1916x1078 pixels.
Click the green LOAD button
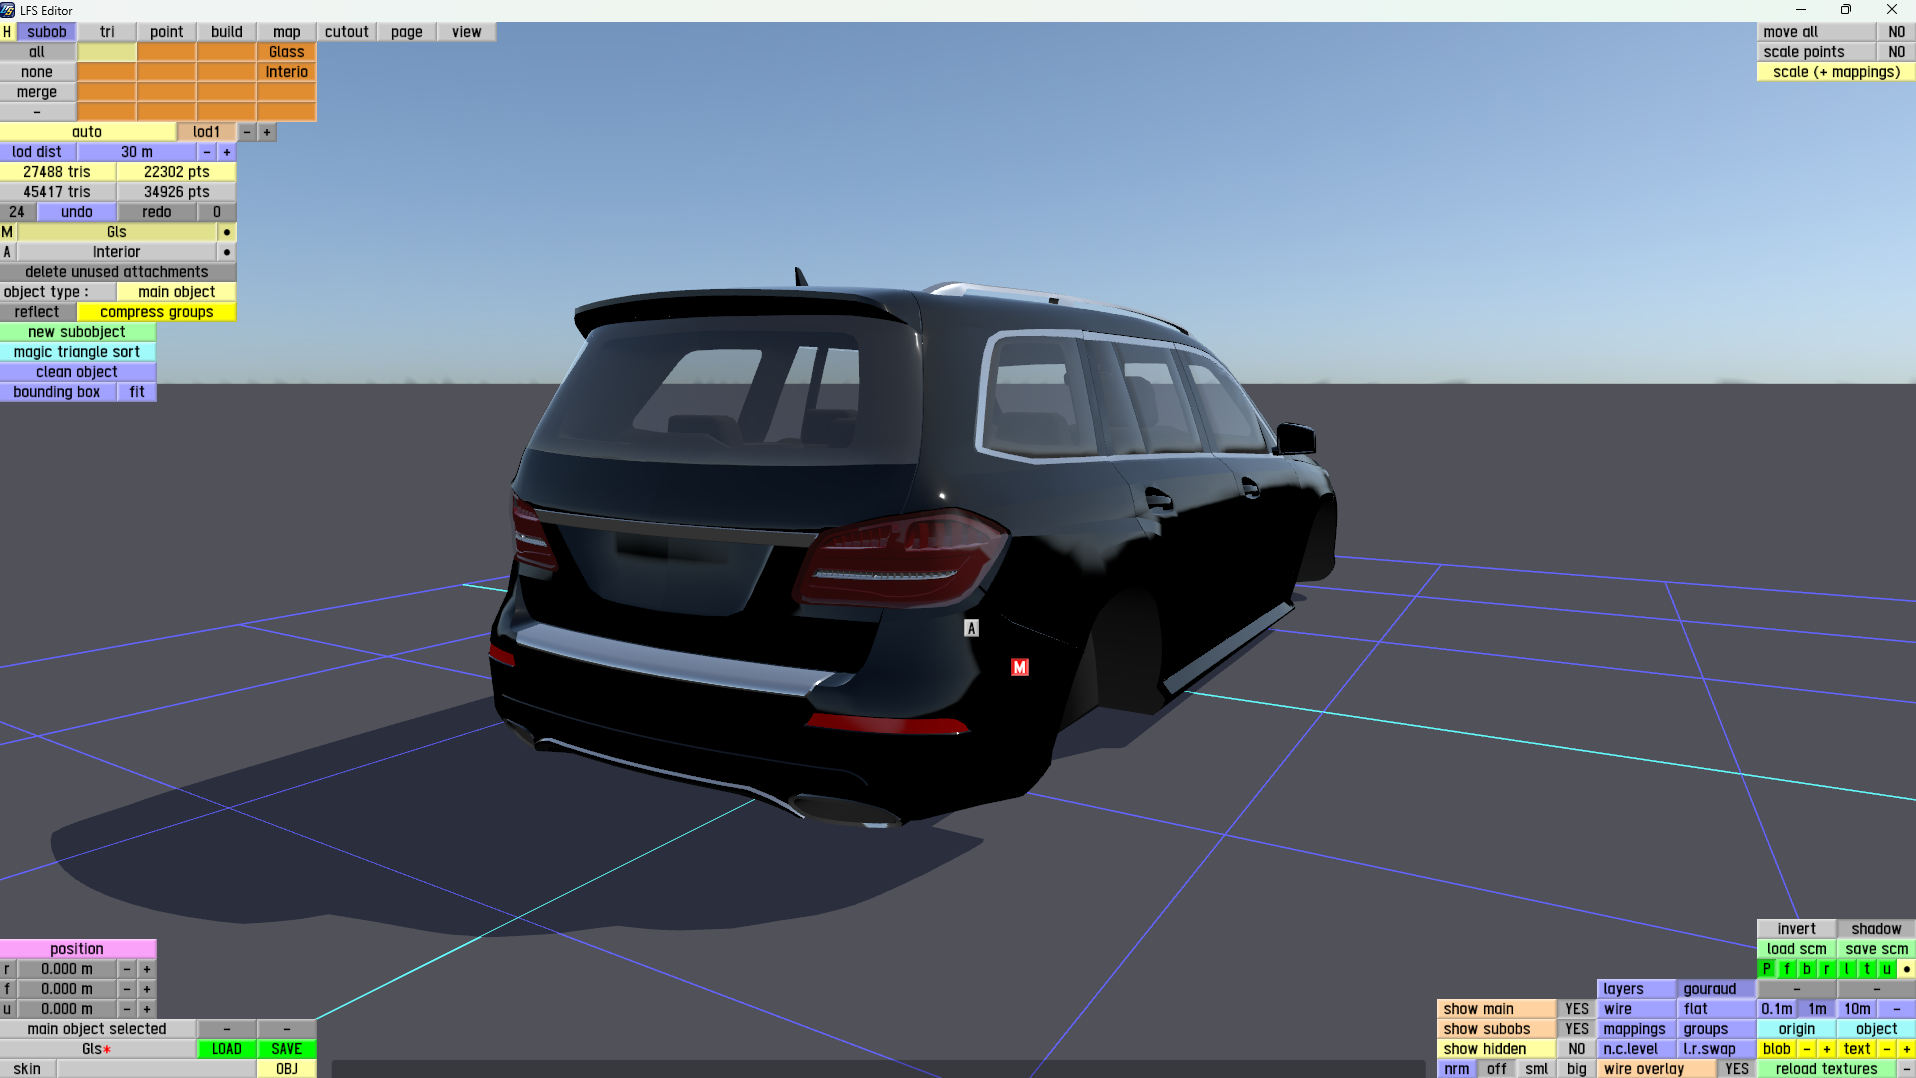coord(227,1049)
